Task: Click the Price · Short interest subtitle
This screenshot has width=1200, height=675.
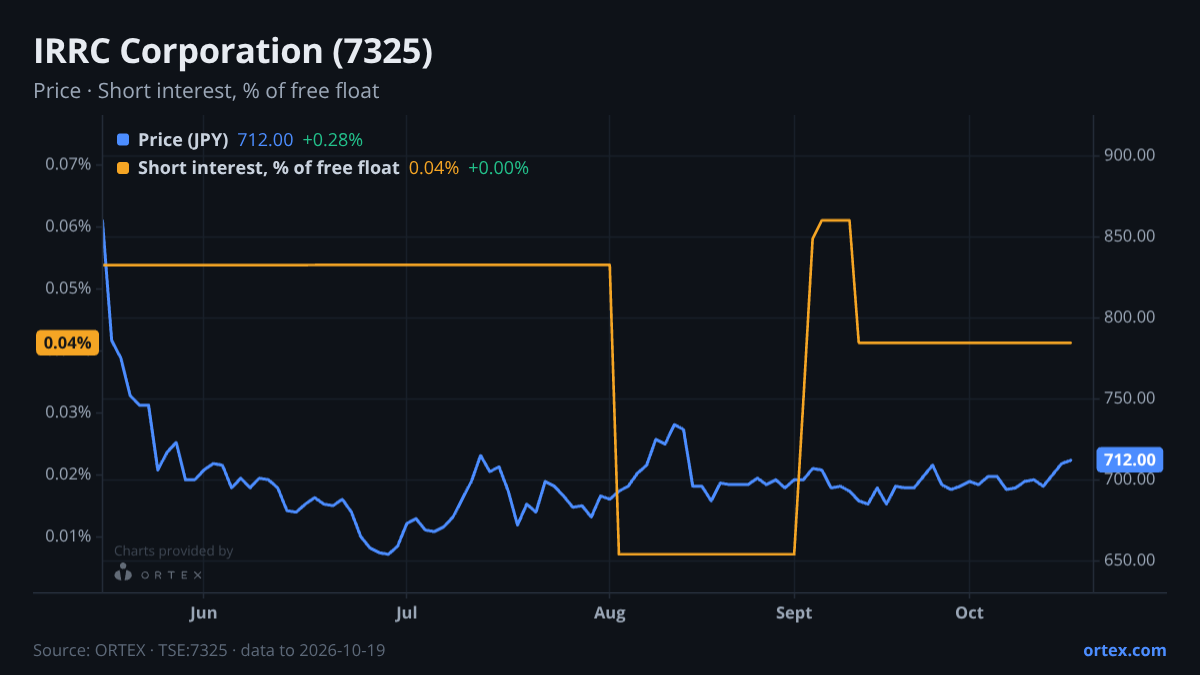Action: tap(206, 91)
